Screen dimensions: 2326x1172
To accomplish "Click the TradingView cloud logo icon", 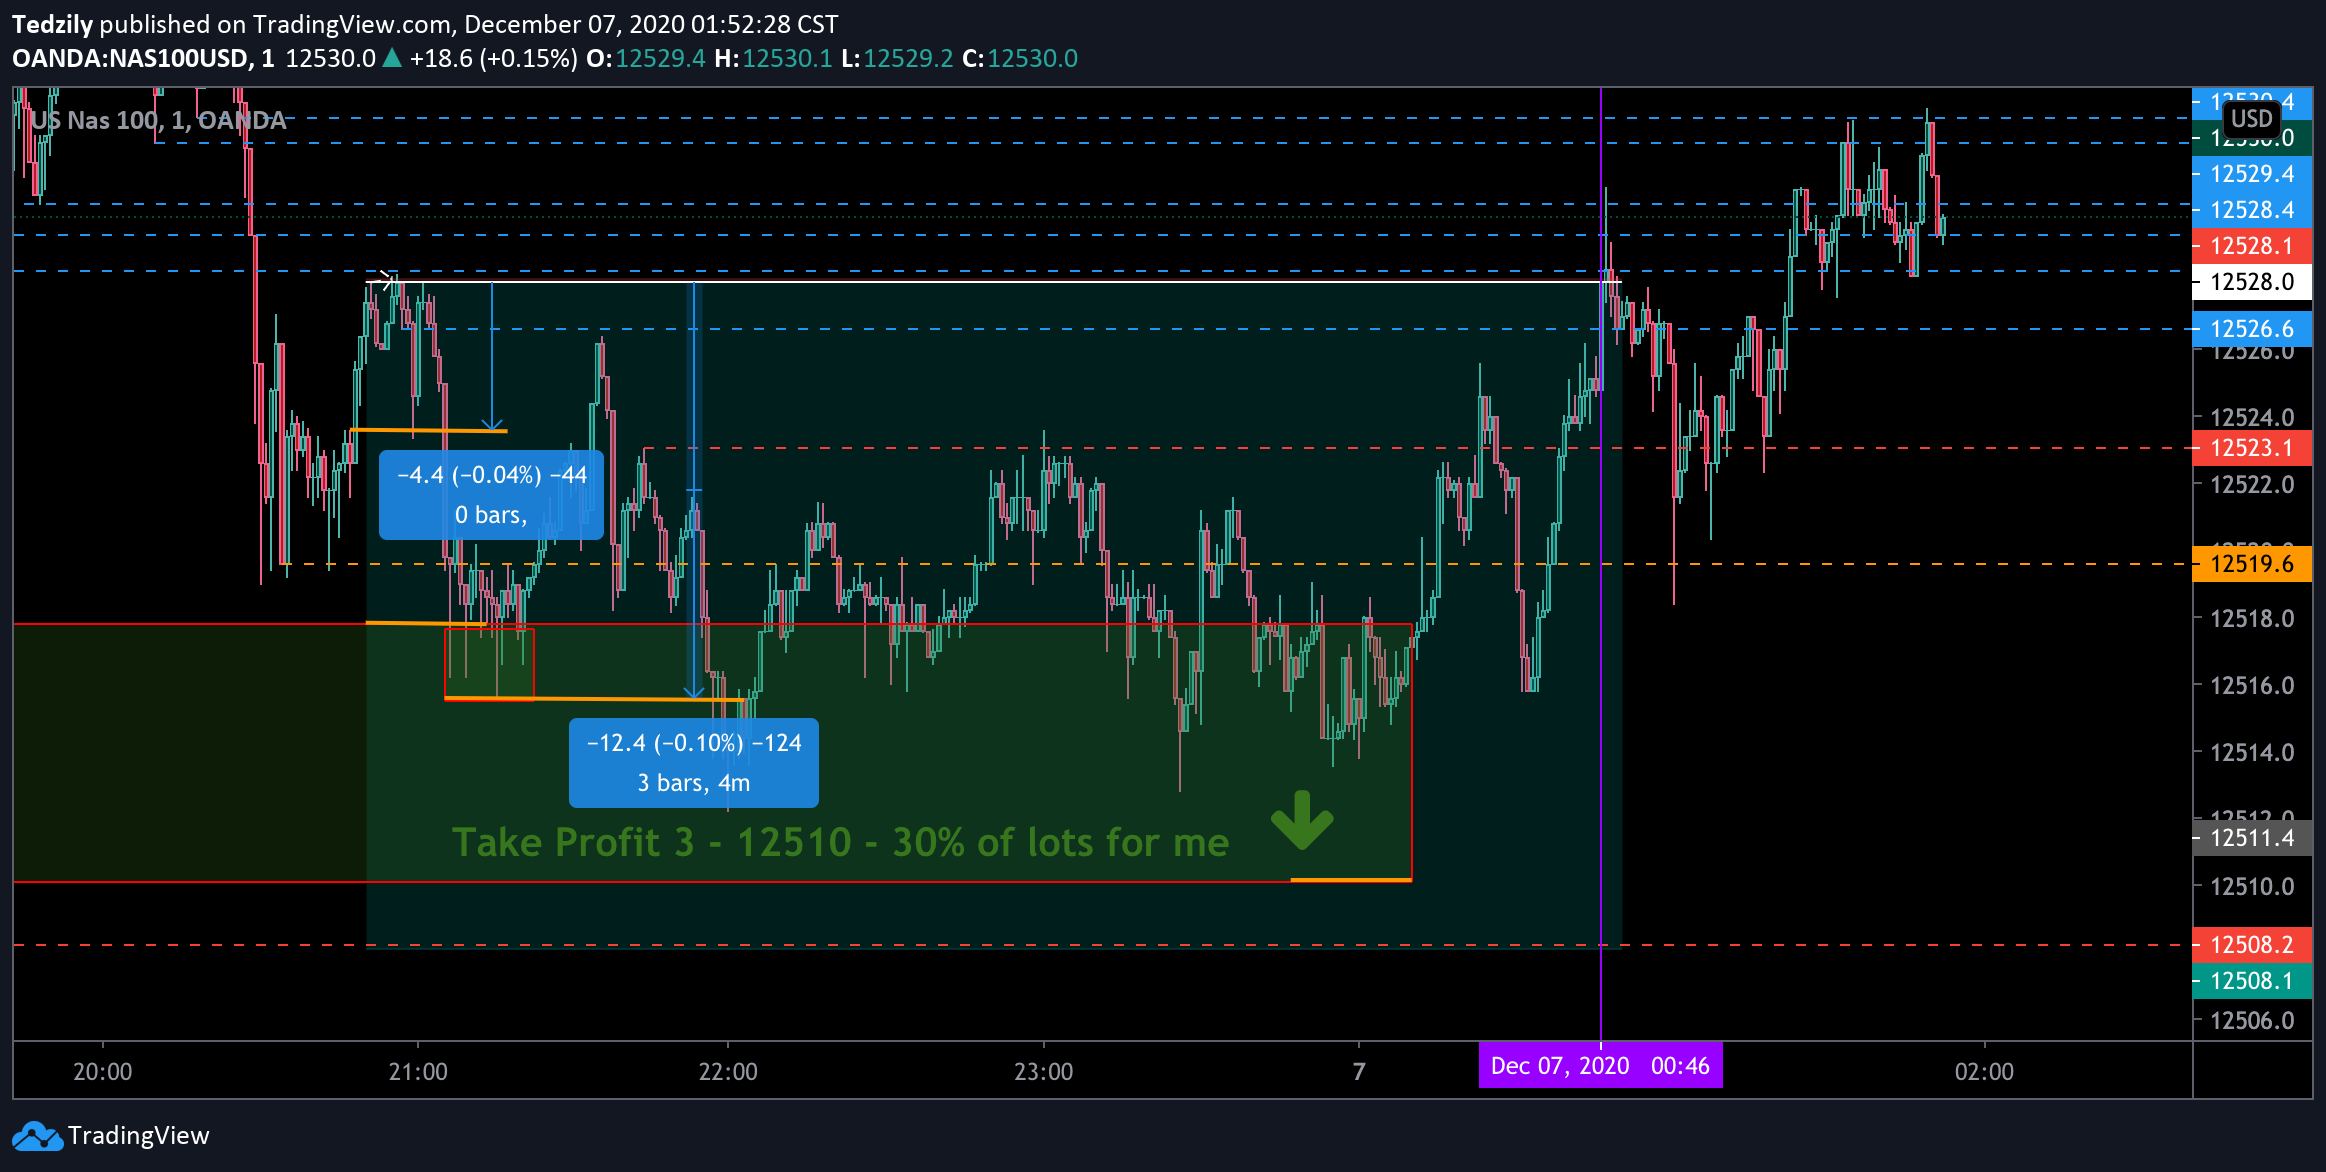I will pos(37,1136).
